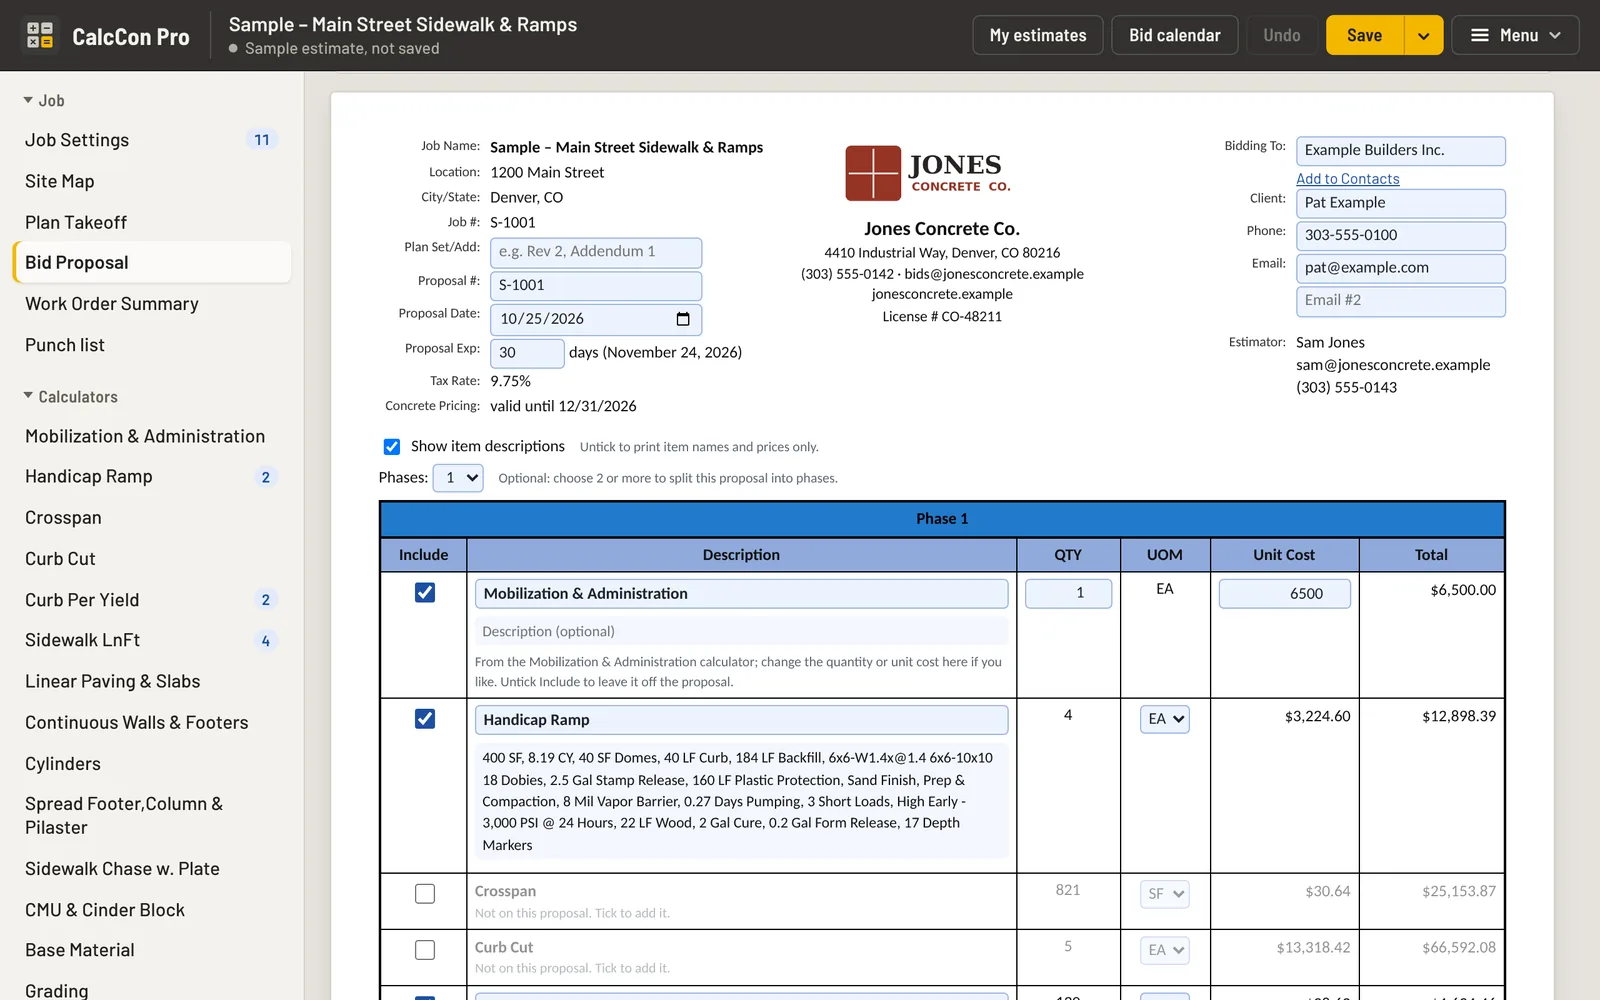Untick Include for Mobilization & Administration
Image resolution: width=1600 pixels, height=1000 pixels.
click(425, 593)
